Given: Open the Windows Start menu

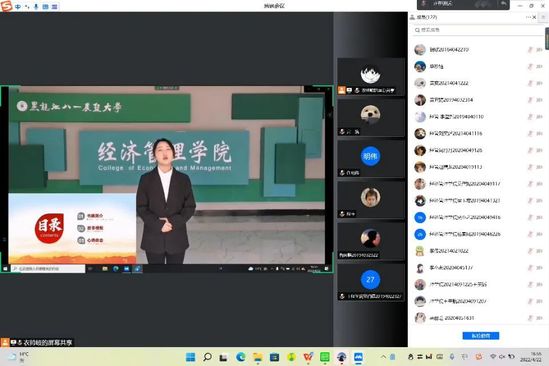Looking at the screenshot, I should click(x=190, y=357).
